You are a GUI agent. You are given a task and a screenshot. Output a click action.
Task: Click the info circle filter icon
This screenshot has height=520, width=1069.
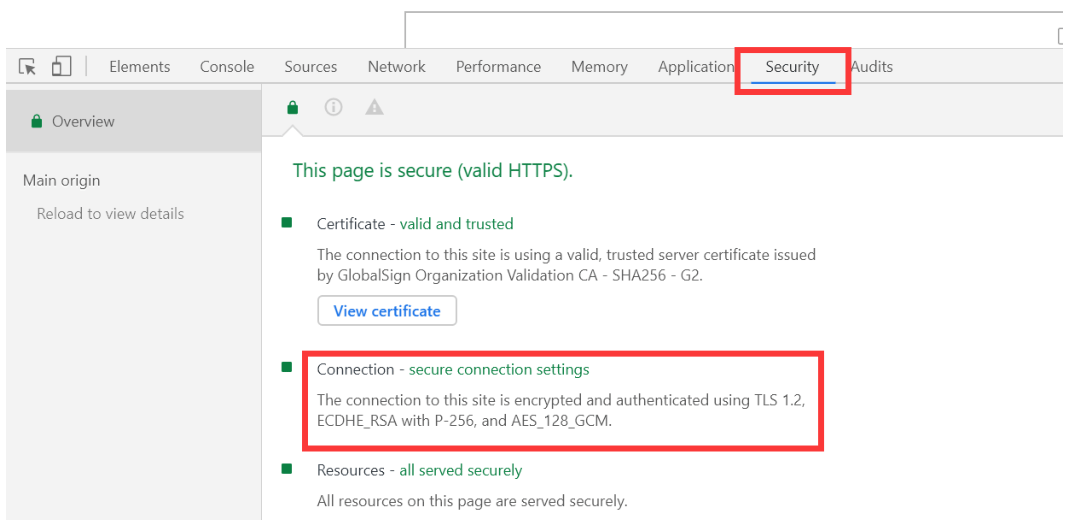click(x=333, y=108)
